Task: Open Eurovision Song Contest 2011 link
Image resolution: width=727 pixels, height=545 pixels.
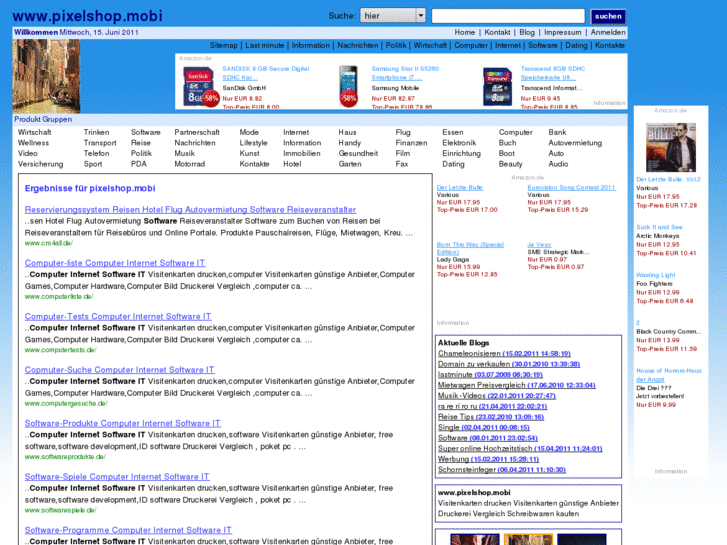Action: 571,187
